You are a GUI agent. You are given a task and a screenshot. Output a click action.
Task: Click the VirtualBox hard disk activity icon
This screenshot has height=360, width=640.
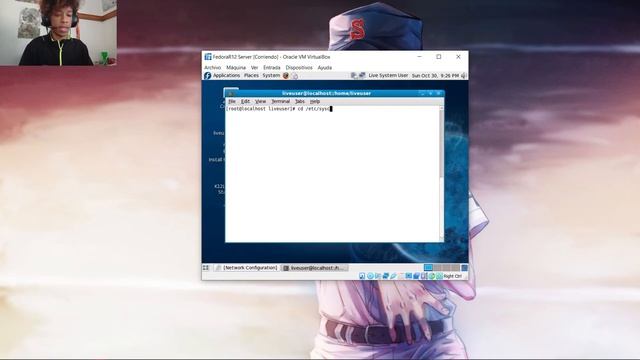362,276
